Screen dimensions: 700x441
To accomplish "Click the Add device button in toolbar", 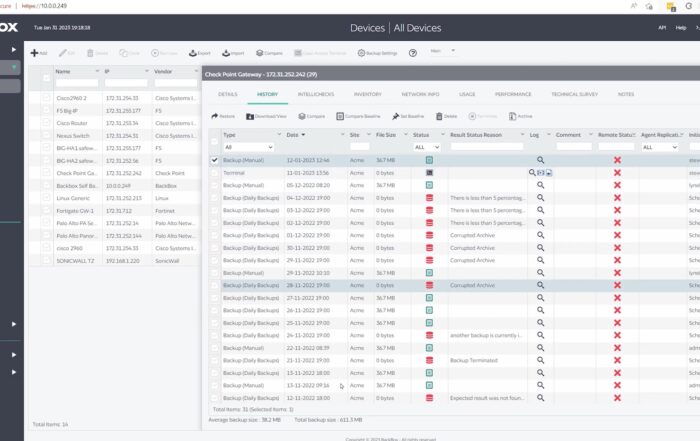I will (39, 53).
